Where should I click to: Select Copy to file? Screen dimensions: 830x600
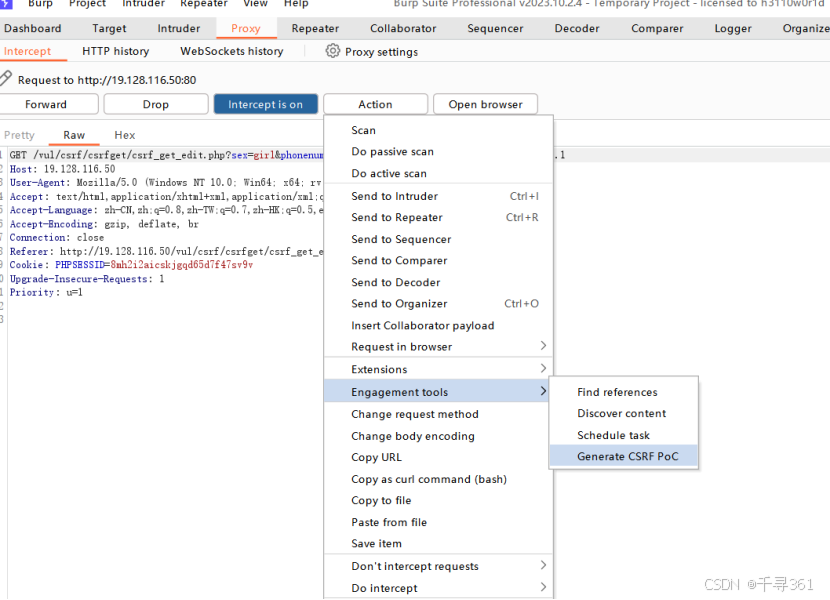click(x=439, y=500)
